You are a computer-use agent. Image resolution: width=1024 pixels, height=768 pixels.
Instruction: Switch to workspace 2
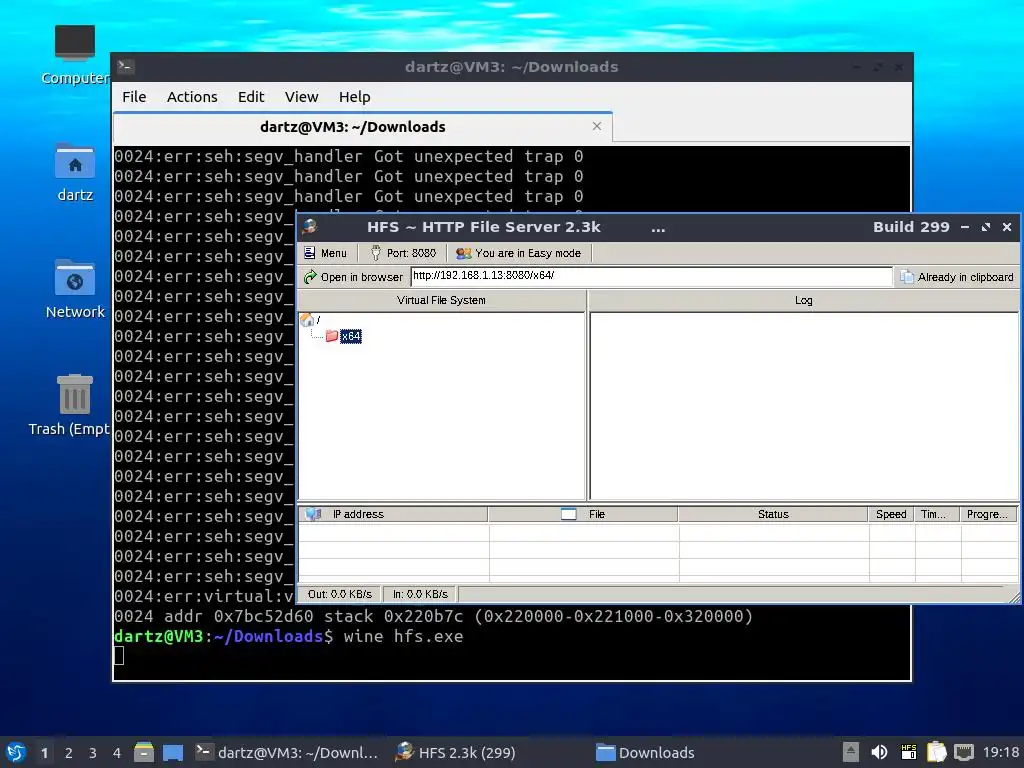coord(69,753)
